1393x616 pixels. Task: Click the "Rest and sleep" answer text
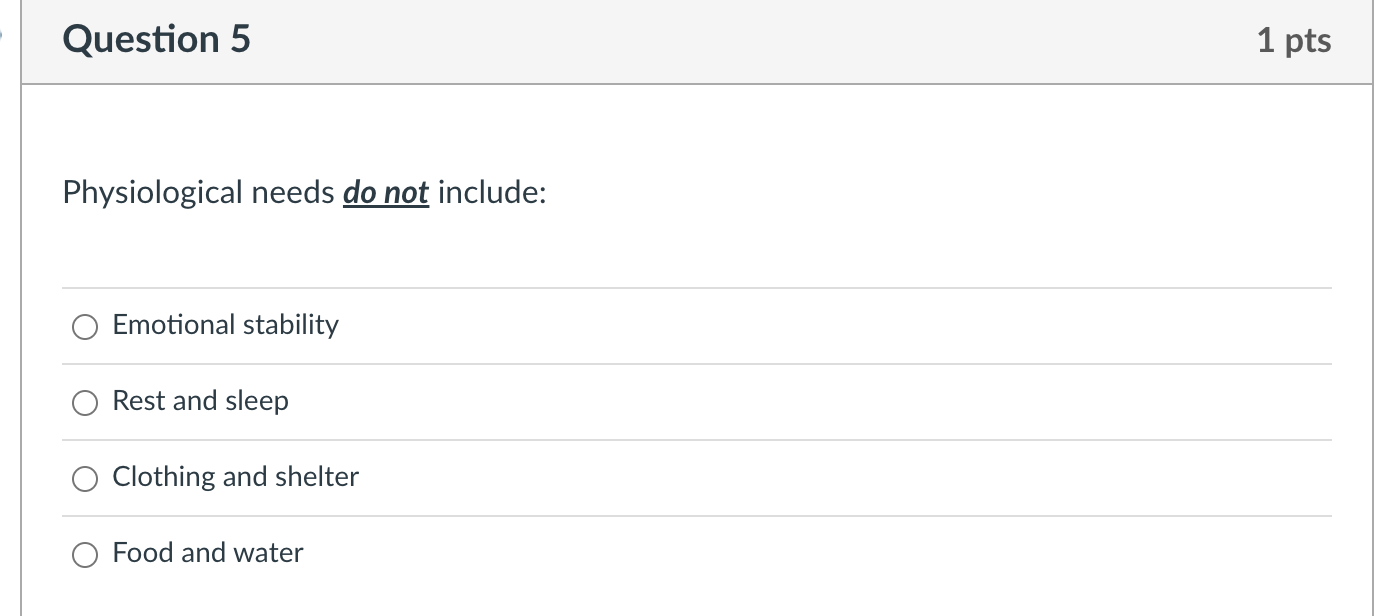point(200,401)
